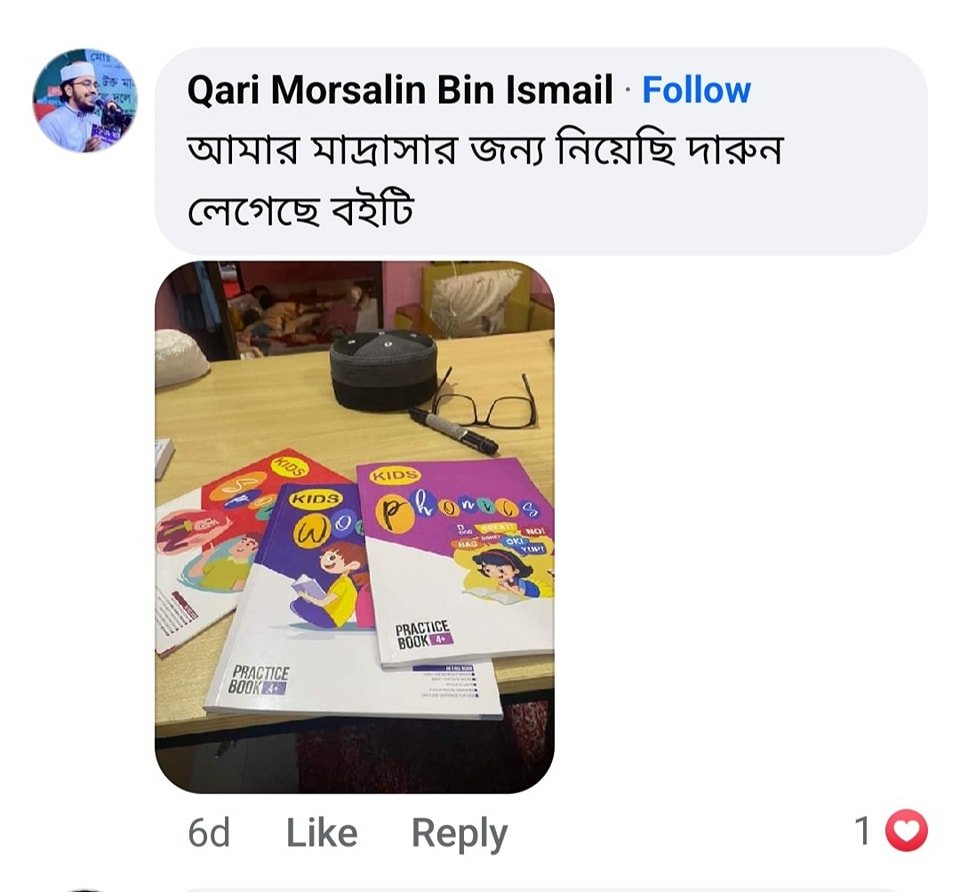Open the attached photo of the books

354,527
